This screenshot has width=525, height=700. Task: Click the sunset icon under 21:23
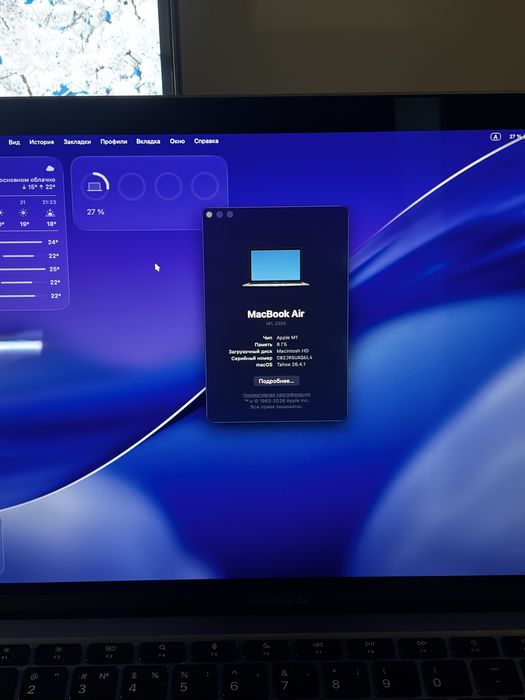[50, 213]
